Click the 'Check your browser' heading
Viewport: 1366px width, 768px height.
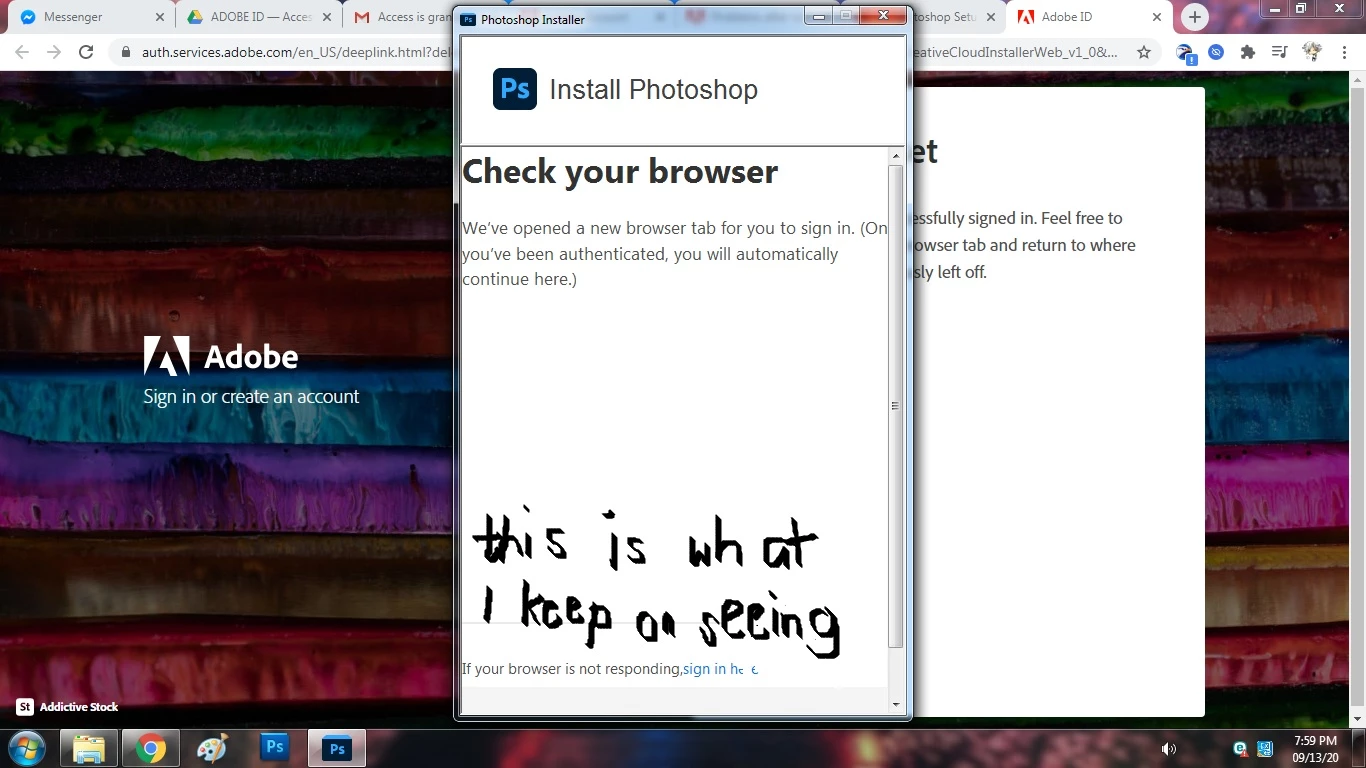tap(620, 172)
